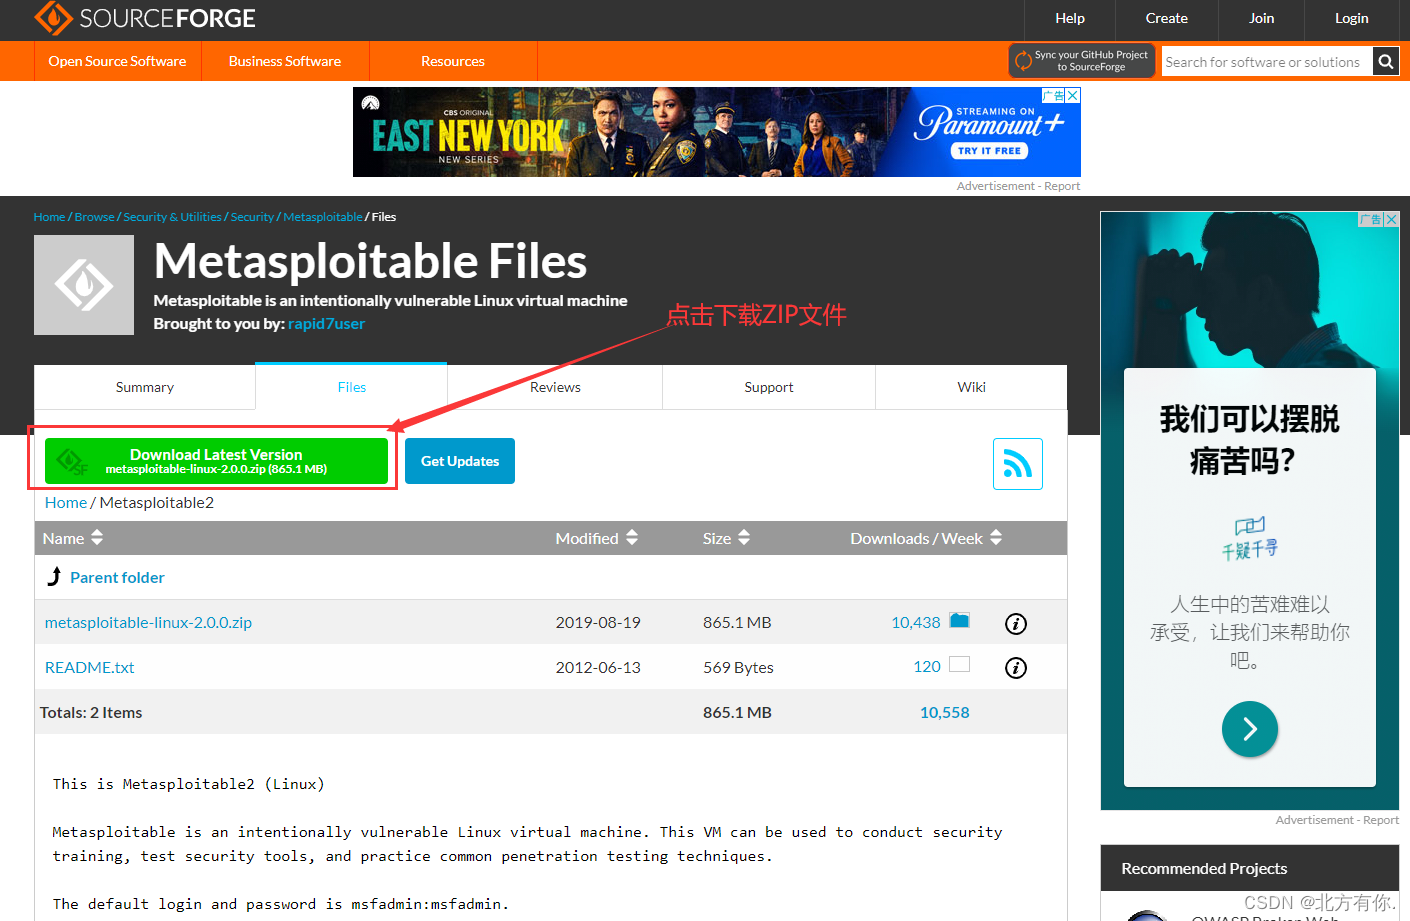Open the Open Source Software menu
This screenshot has height=921, width=1410.
(118, 61)
